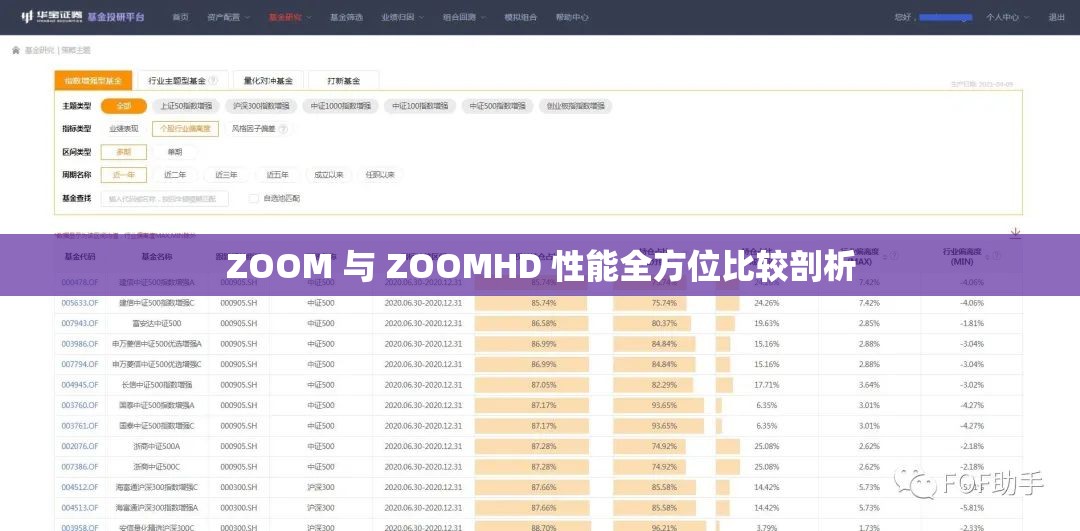Screen dimensions: 1080x531
Task: Select the 单期 interval type
Action: coord(175,152)
